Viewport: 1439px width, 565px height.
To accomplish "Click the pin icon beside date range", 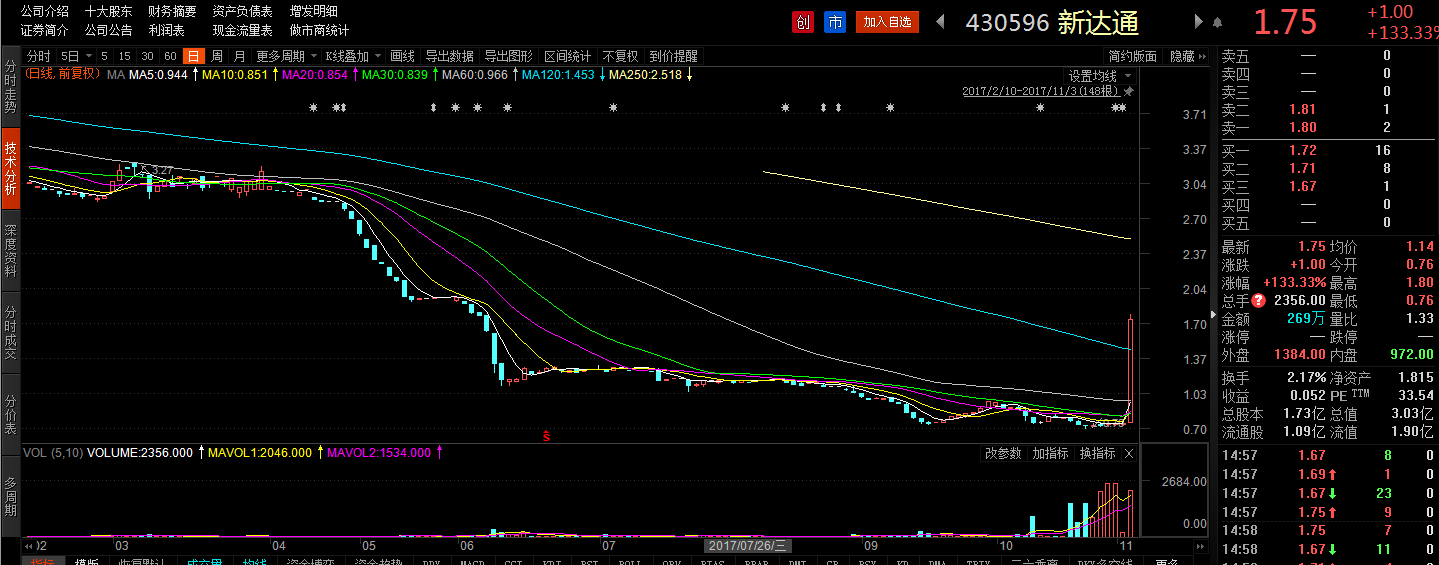I will 1130,91.
